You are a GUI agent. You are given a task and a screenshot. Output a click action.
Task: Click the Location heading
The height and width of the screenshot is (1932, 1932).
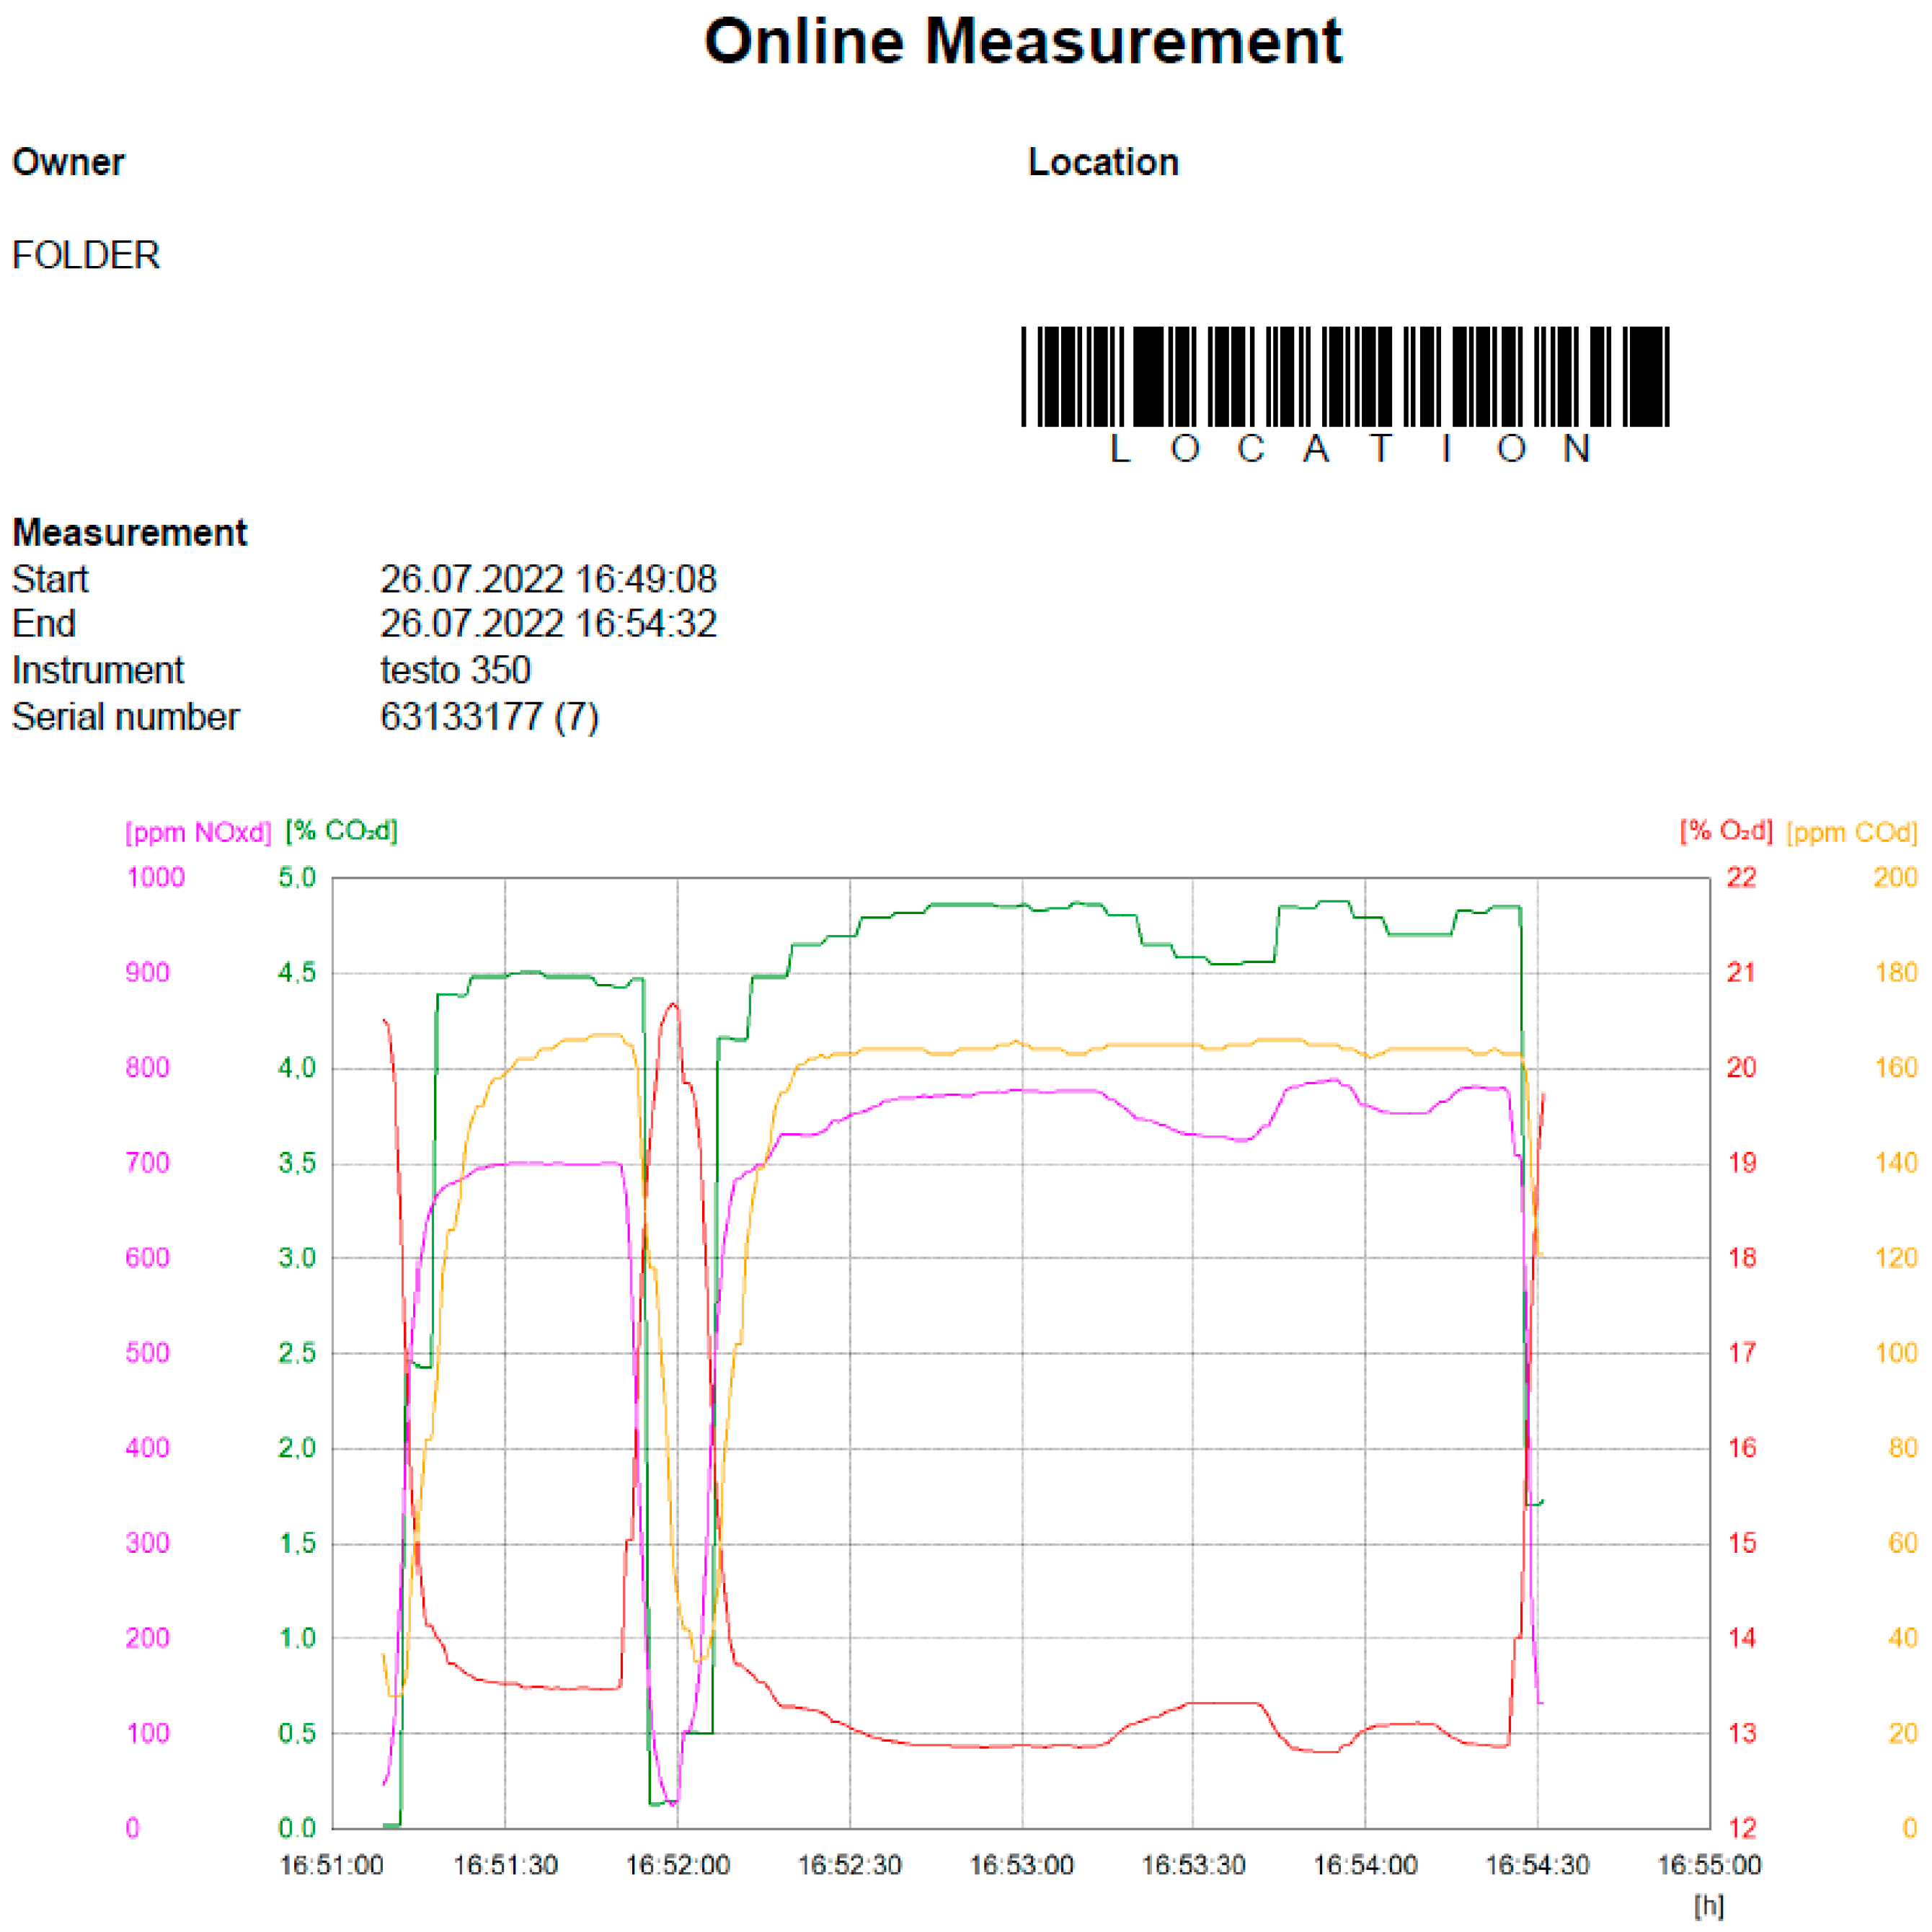pos(1103,162)
